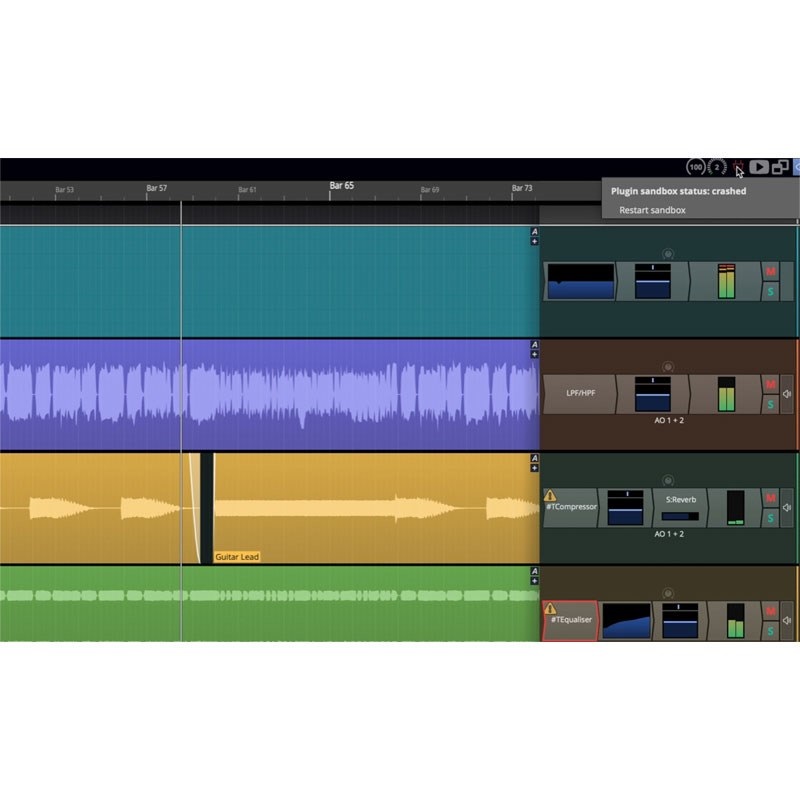The width and height of the screenshot is (800, 800).
Task: Open the A automation menu on green track
Action: pyautogui.click(x=534, y=571)
